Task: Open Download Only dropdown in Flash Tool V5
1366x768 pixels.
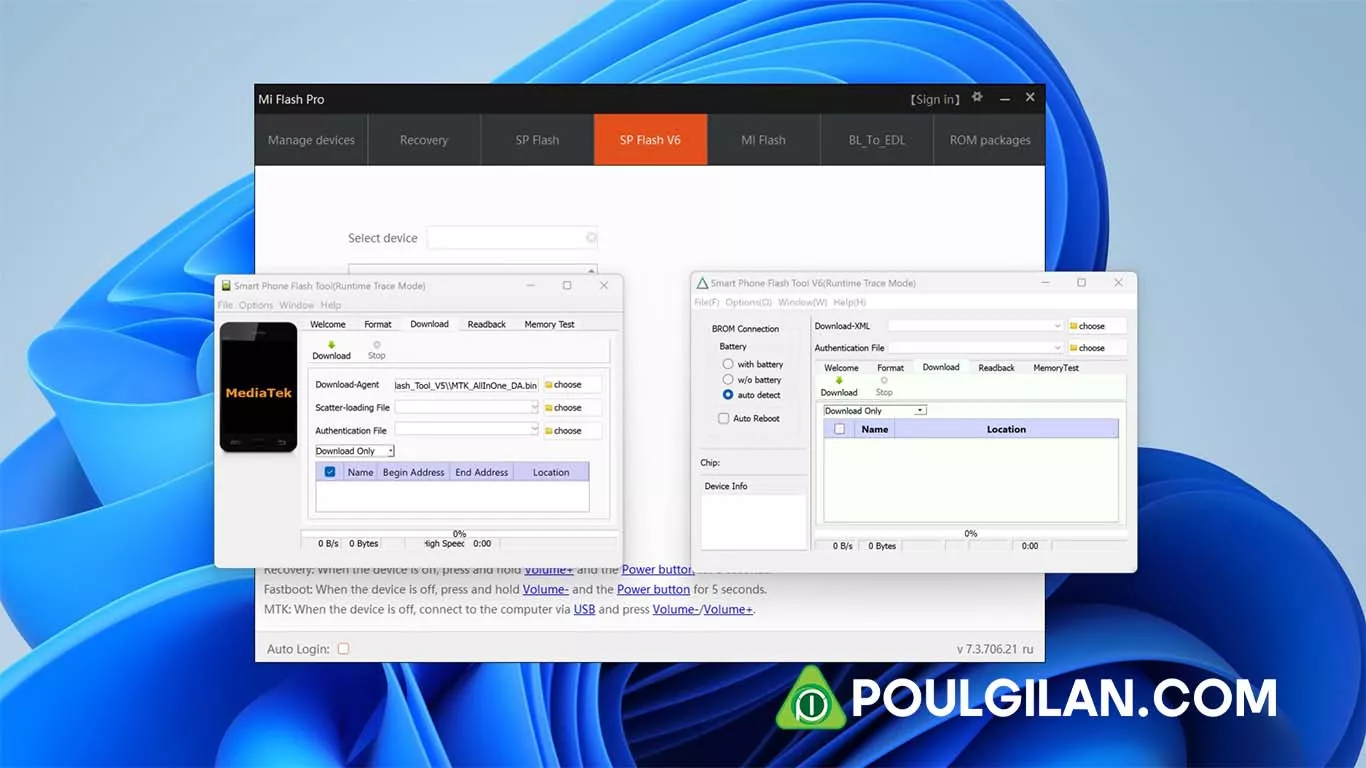Action: point(355,451)
